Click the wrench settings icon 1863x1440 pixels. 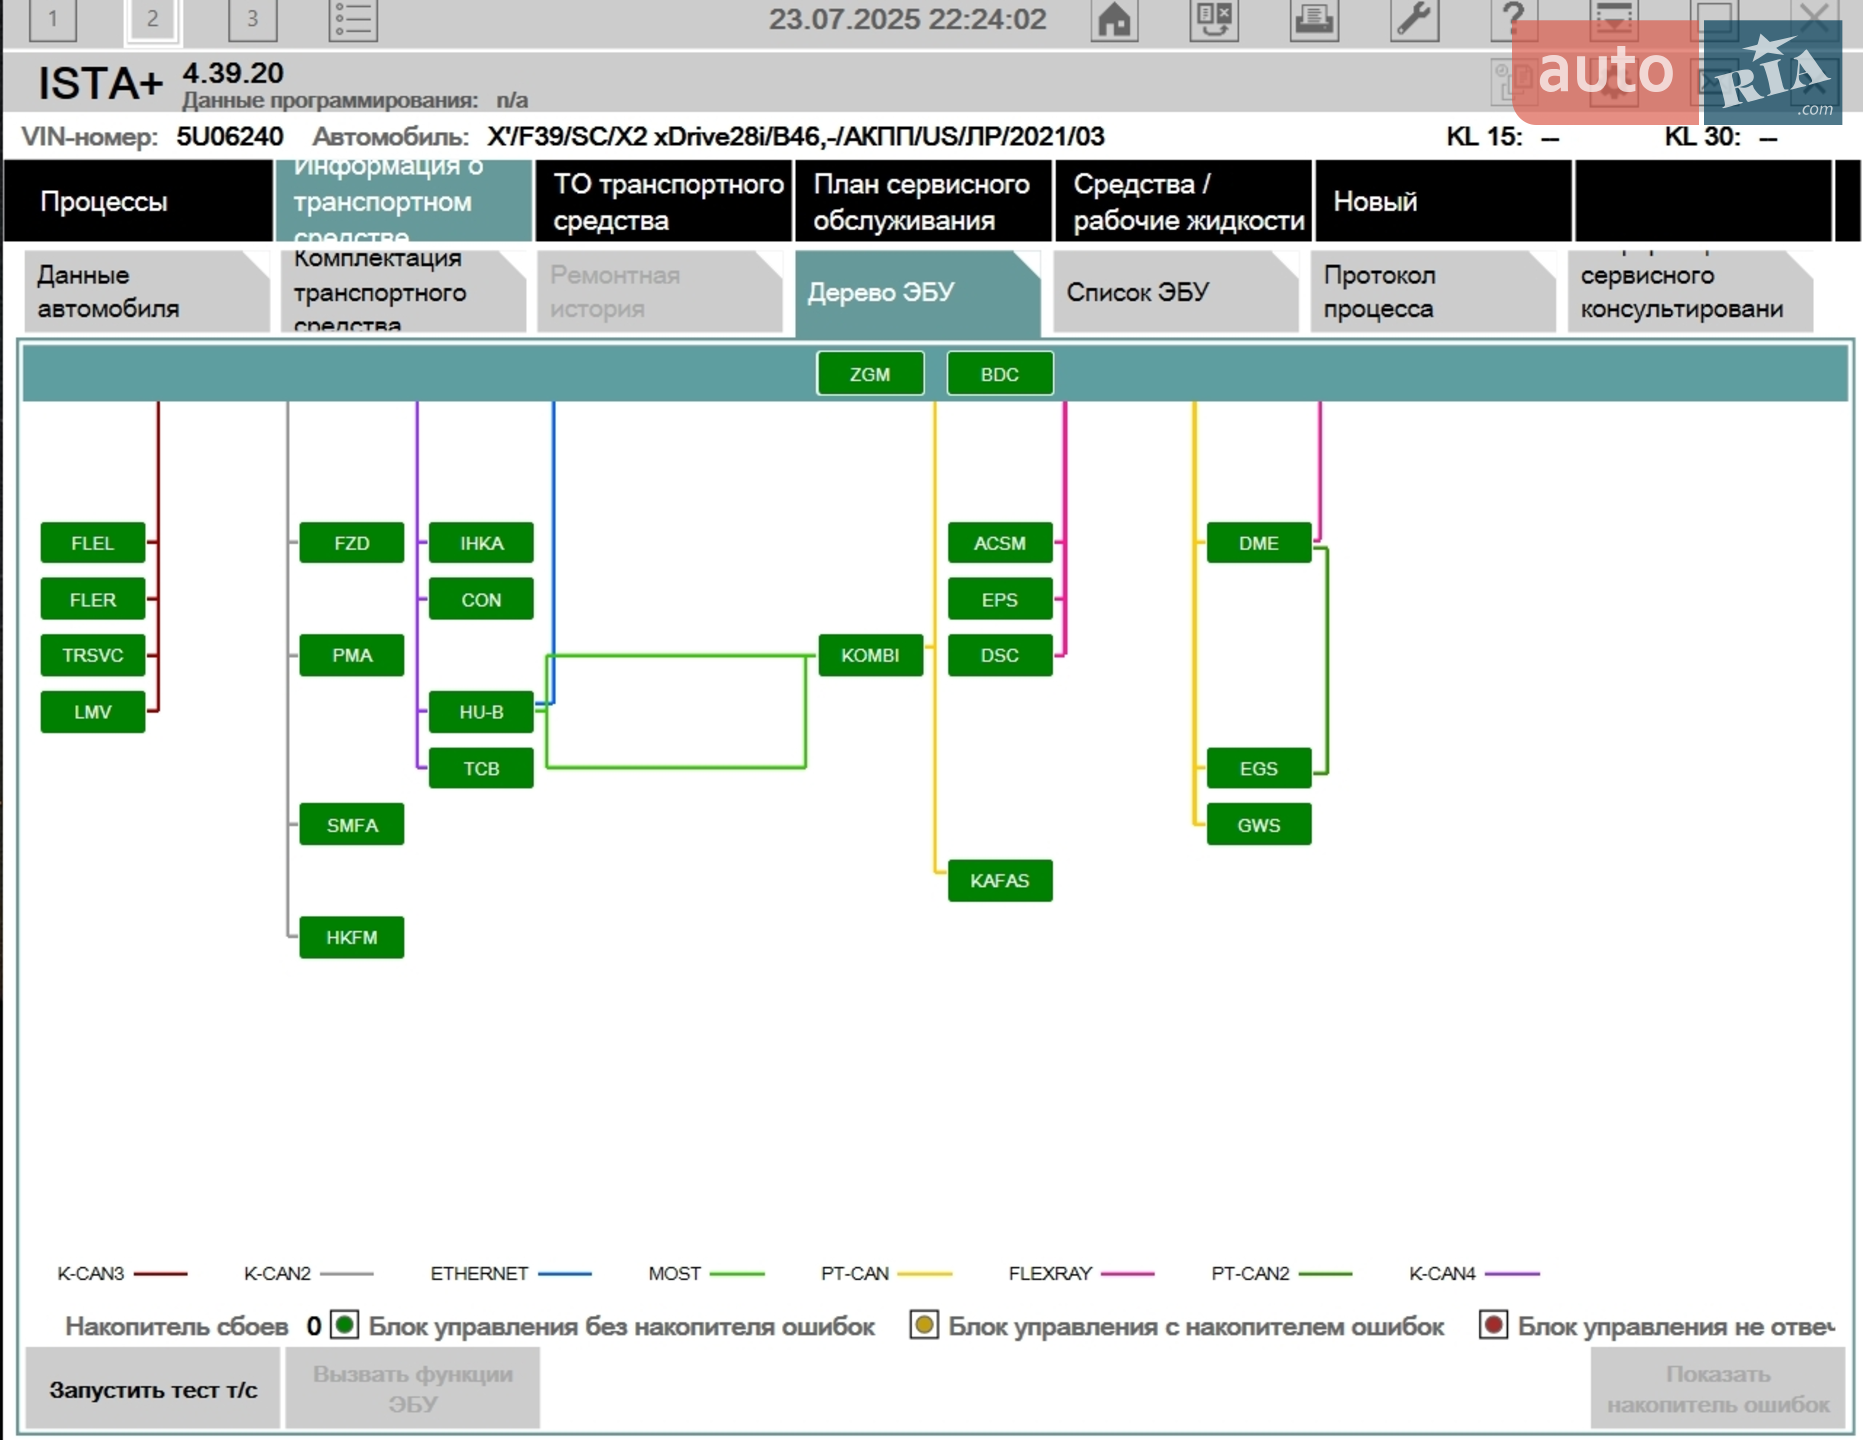pos(1414,19)
